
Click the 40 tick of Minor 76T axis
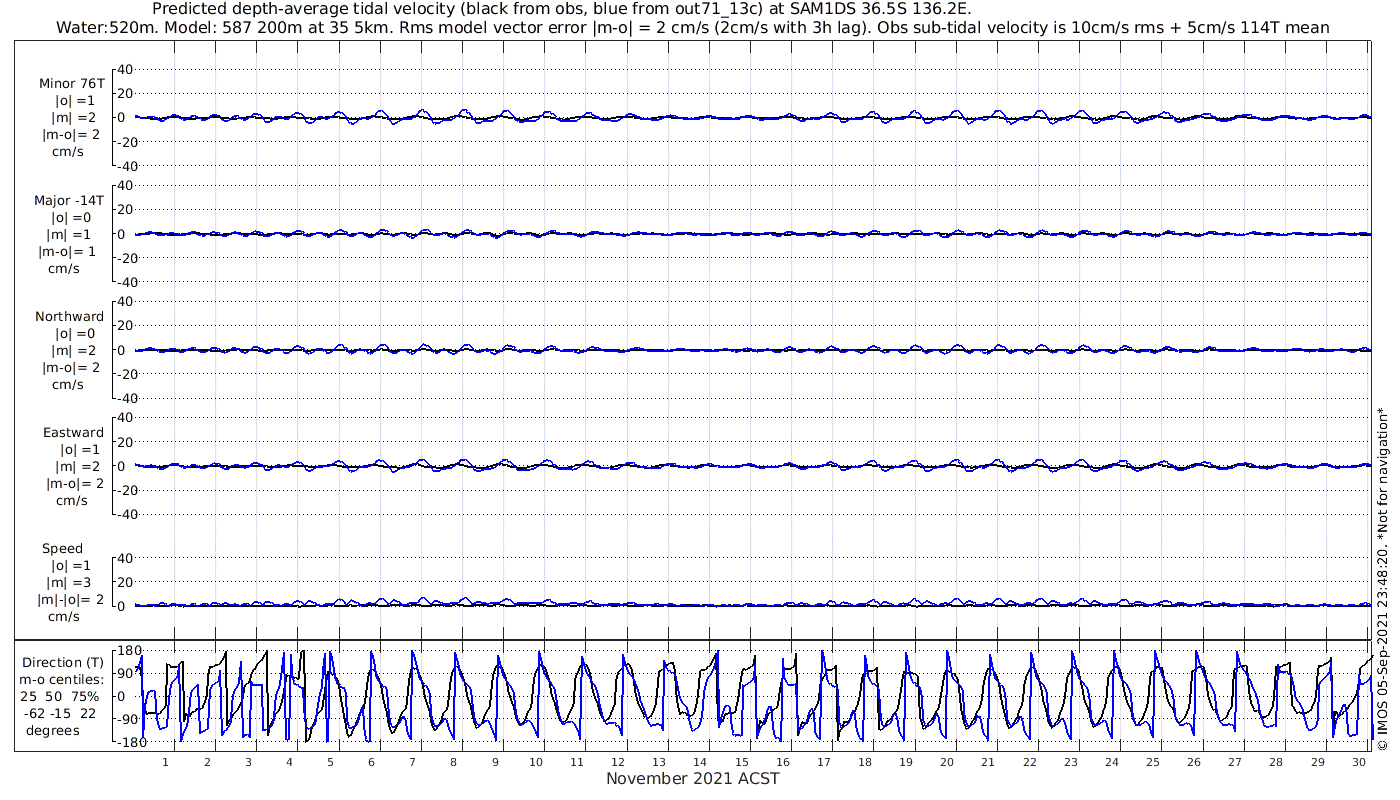tap(125, 69)
